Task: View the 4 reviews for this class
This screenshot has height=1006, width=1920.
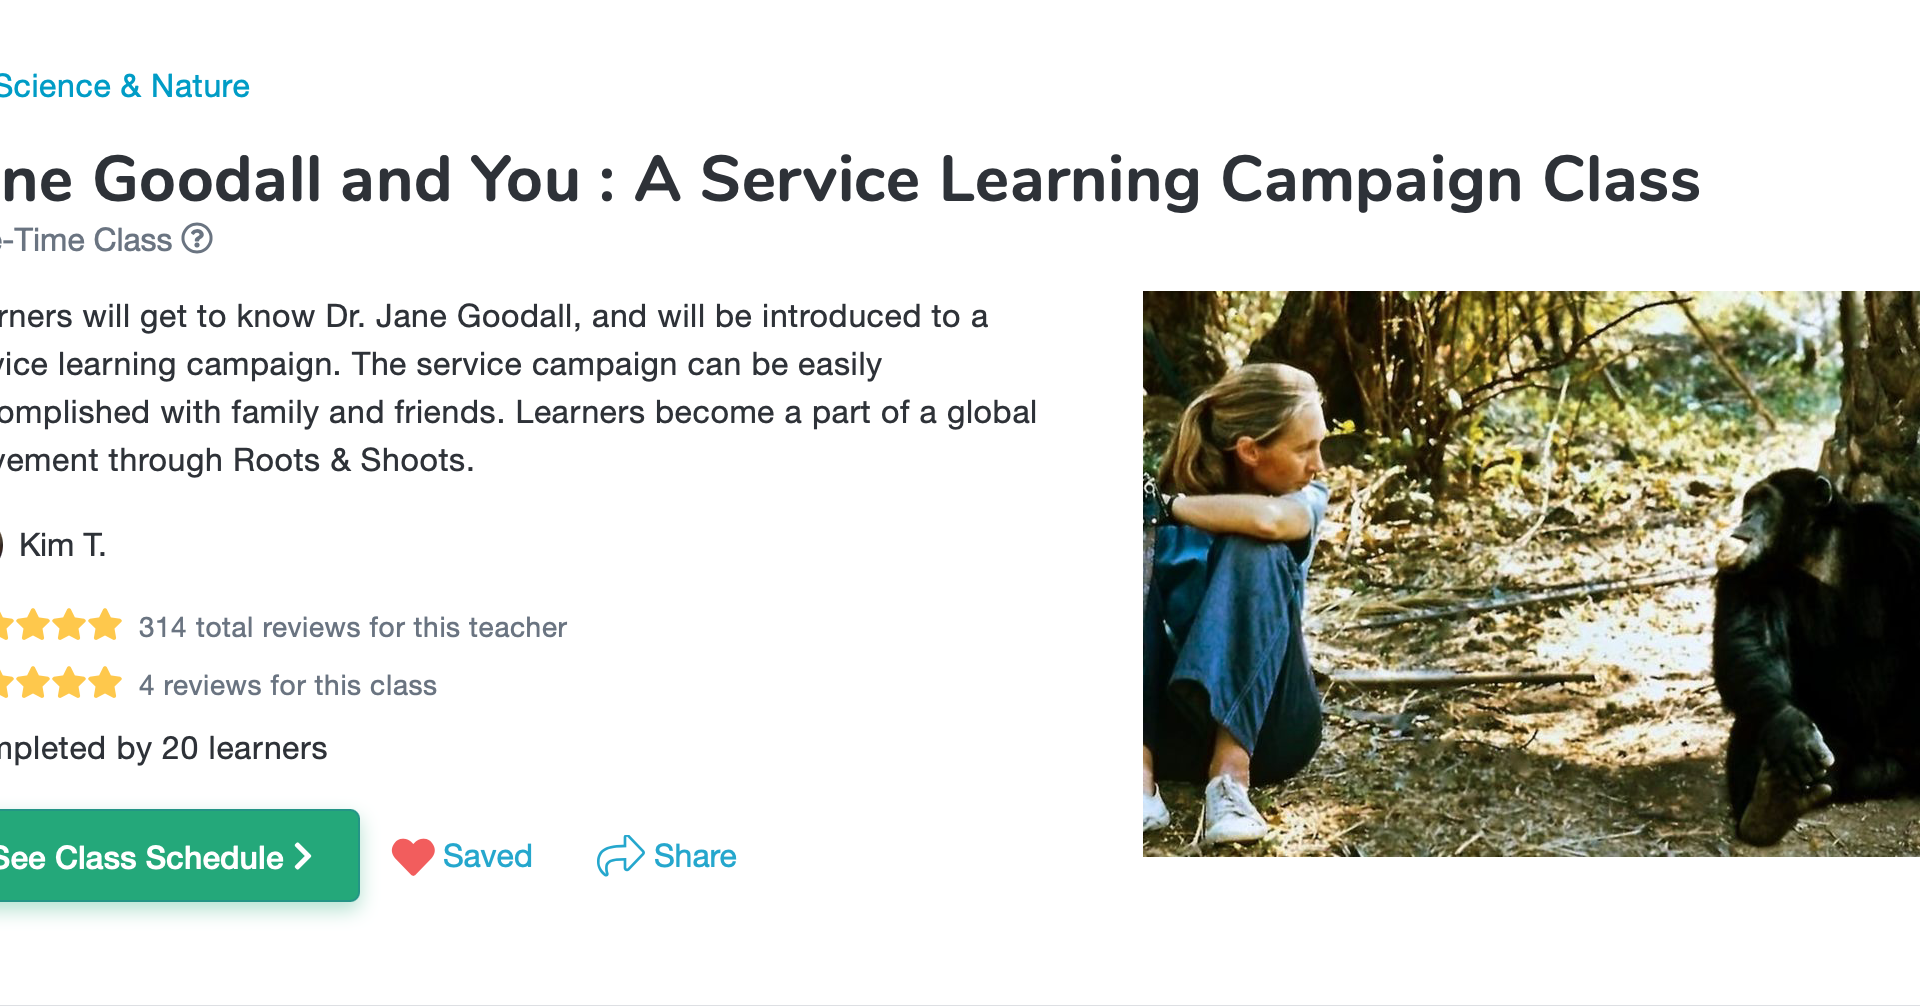Action: tap(287, 685)
